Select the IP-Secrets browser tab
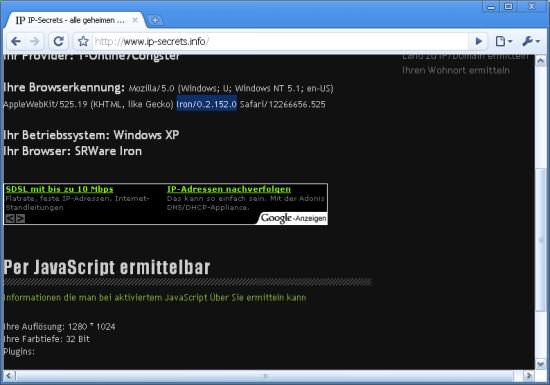Screen dimensions: 550x385 pyautogui.click(x=74, y=20)
